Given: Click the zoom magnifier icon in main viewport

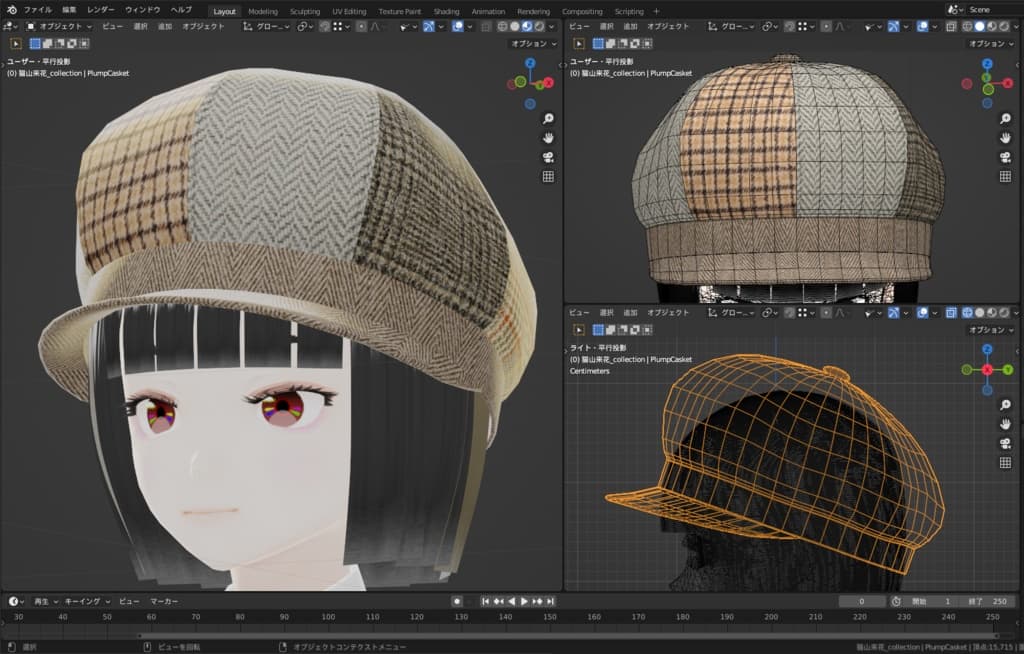Looking at the screenshot, I should 548,118.
